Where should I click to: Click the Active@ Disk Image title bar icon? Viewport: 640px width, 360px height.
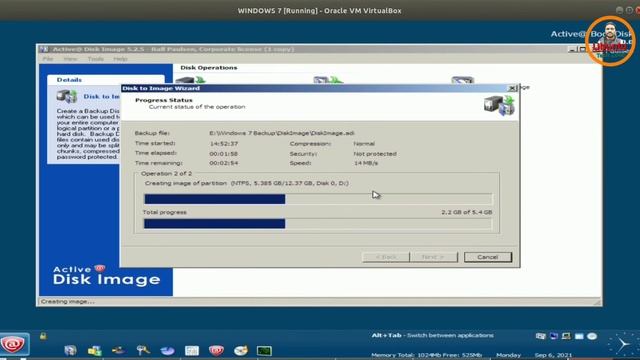pos(44,49)
